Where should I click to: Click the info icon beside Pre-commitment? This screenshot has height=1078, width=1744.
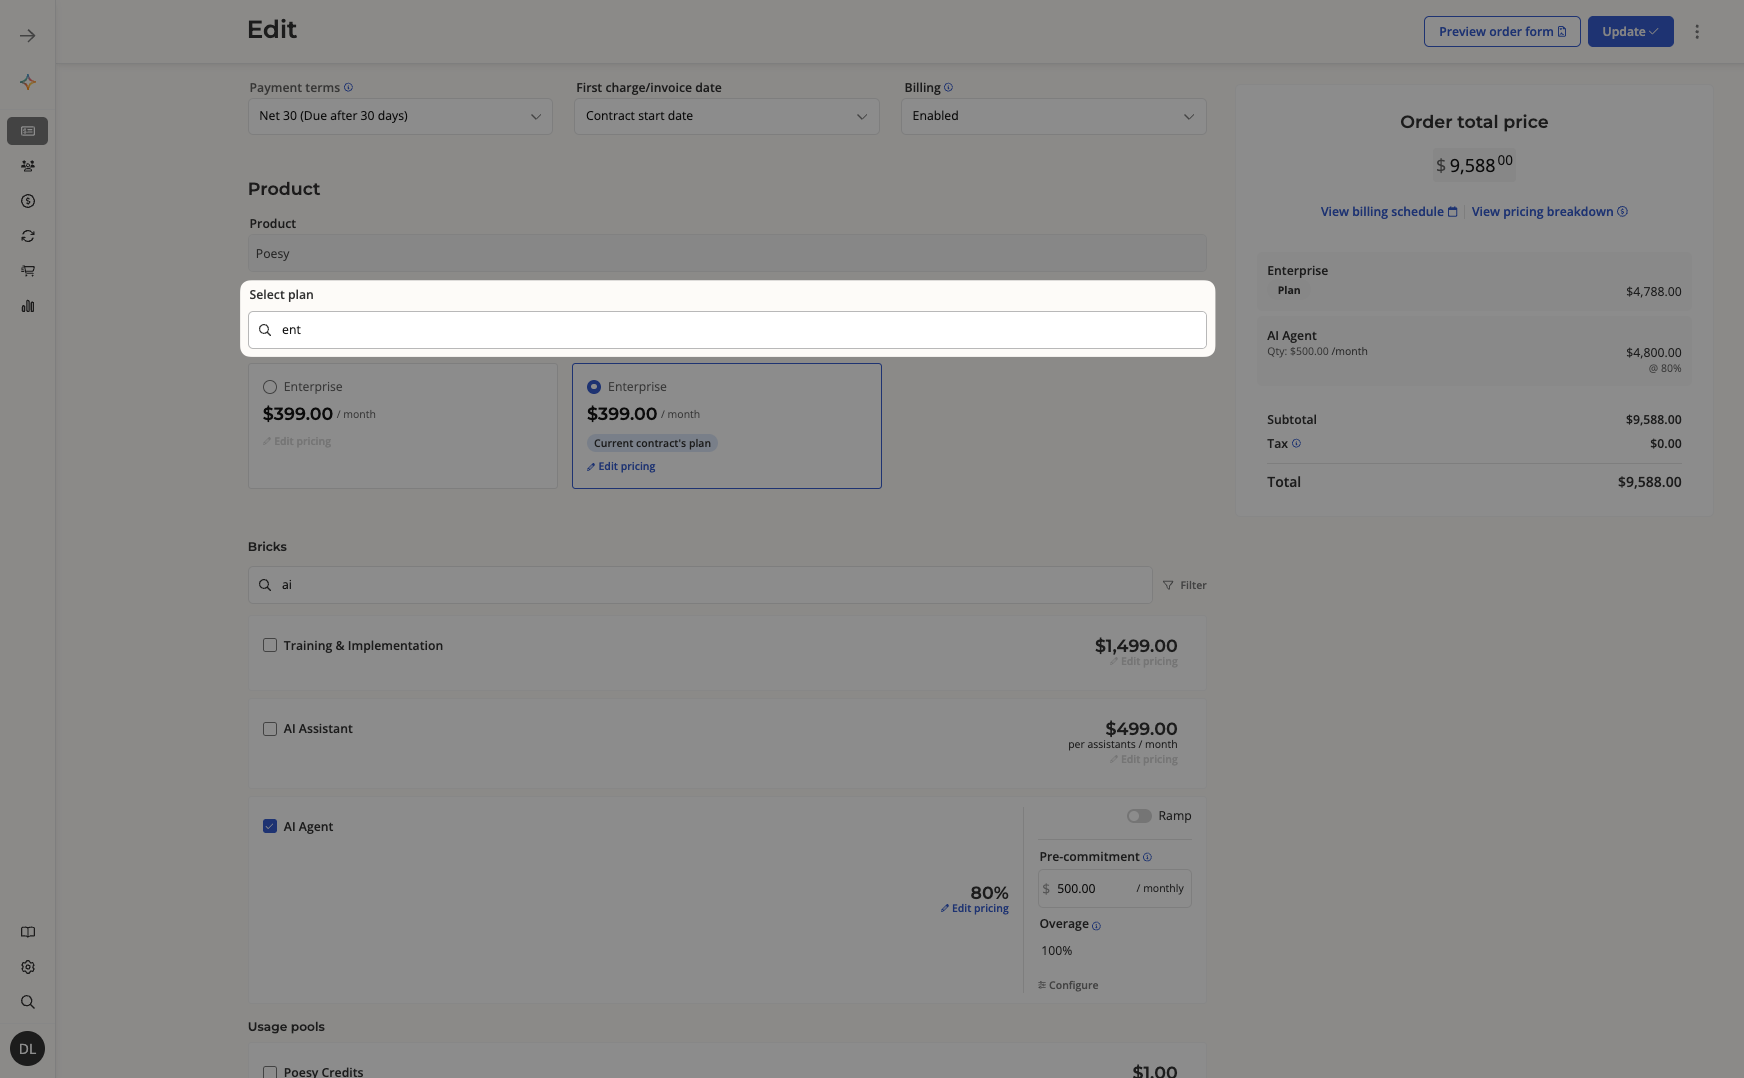point(1147,857)
